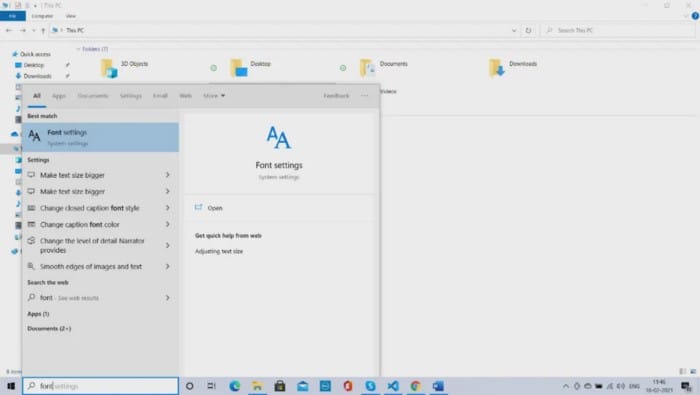Open the Computer ribbon tab in File Explorer
Screen dimensions: 700x395
[x=42, y=16]
